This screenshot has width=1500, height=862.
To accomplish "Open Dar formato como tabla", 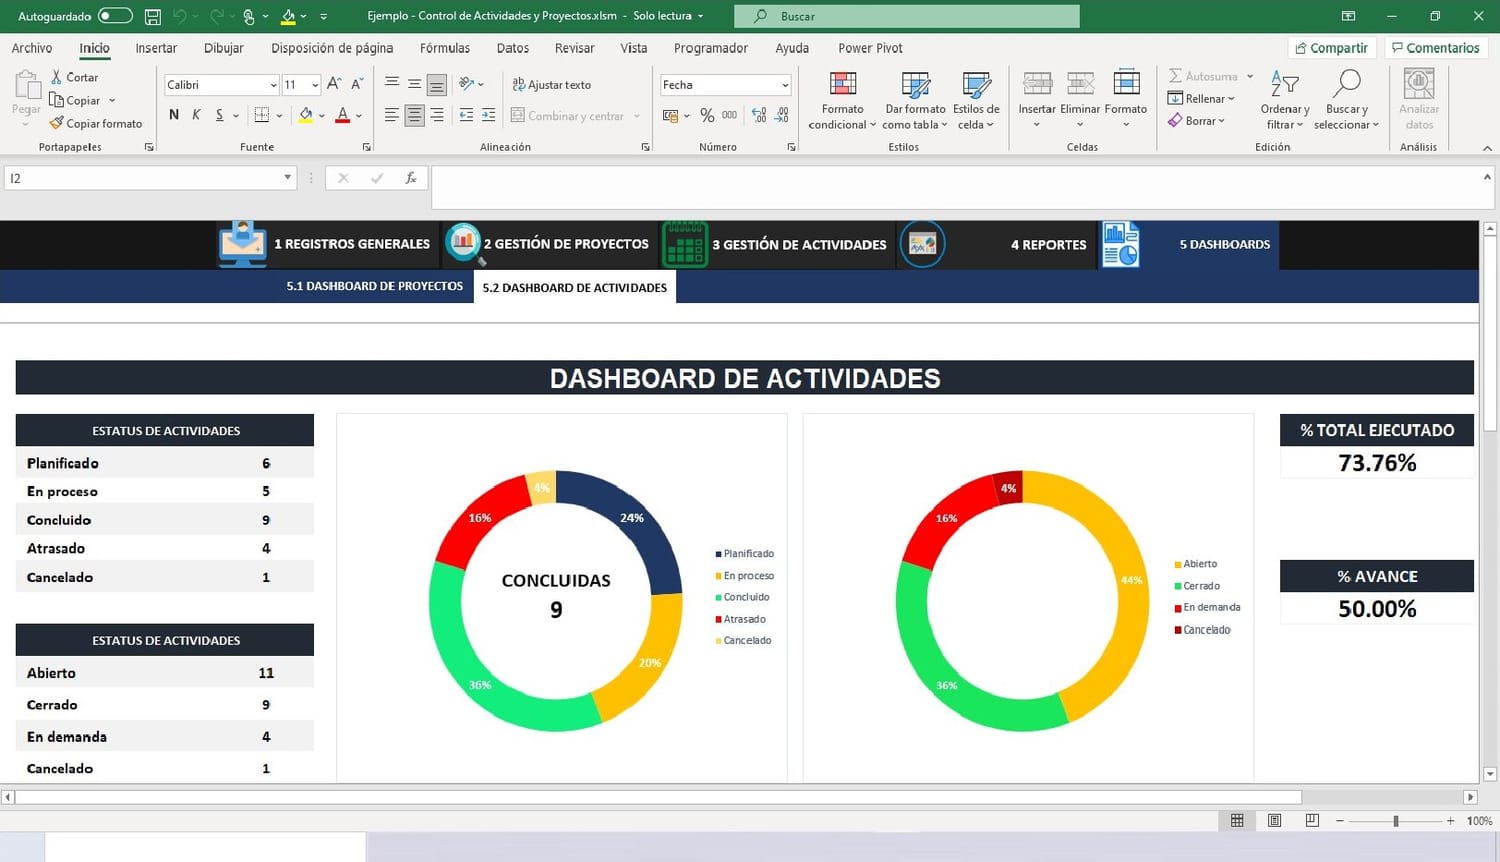I will coord(915,100).
